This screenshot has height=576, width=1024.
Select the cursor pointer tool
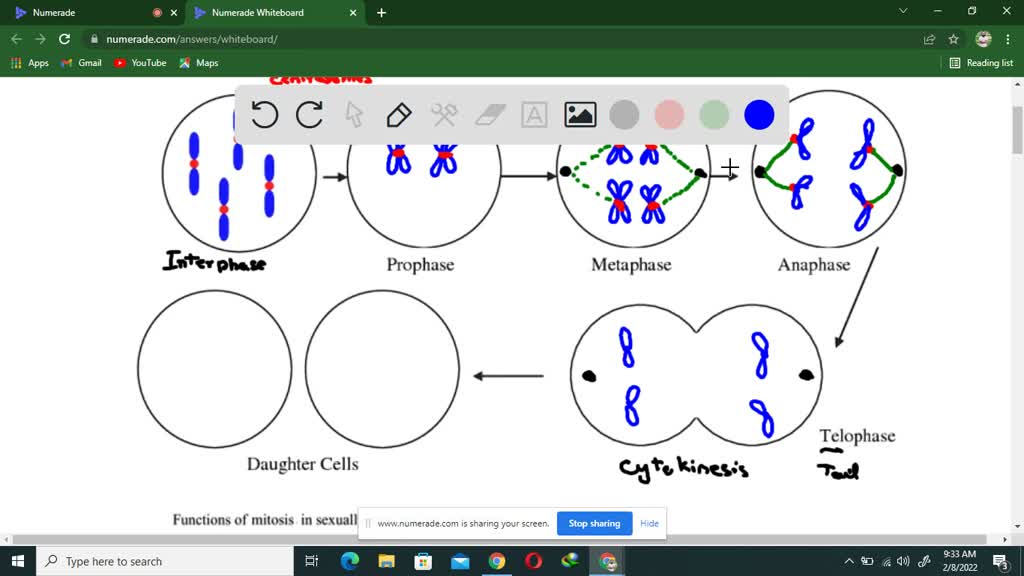(x=354, y=115)
